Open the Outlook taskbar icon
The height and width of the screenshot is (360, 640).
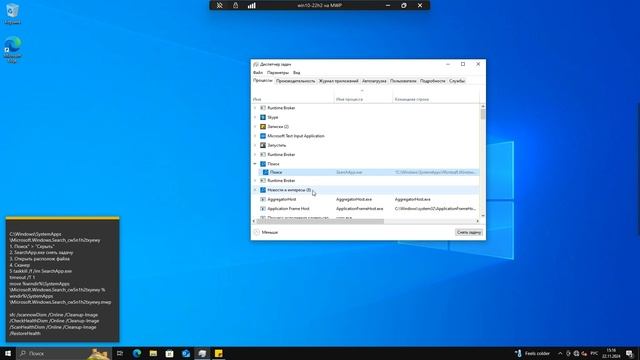click(186, 353)
